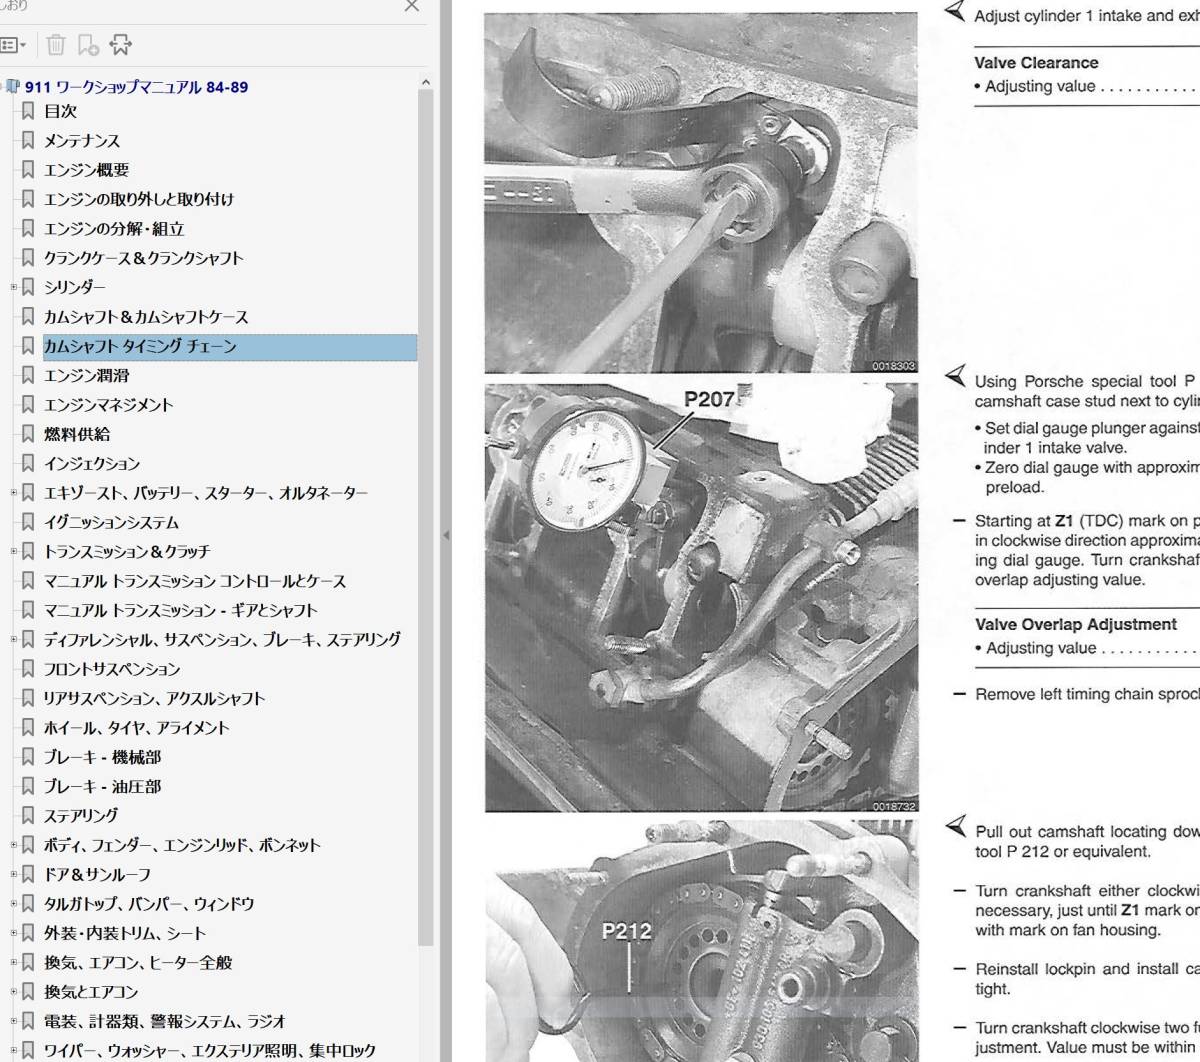
Task: Open the ステアリング bookmark
Action: [x=81, y=815]
